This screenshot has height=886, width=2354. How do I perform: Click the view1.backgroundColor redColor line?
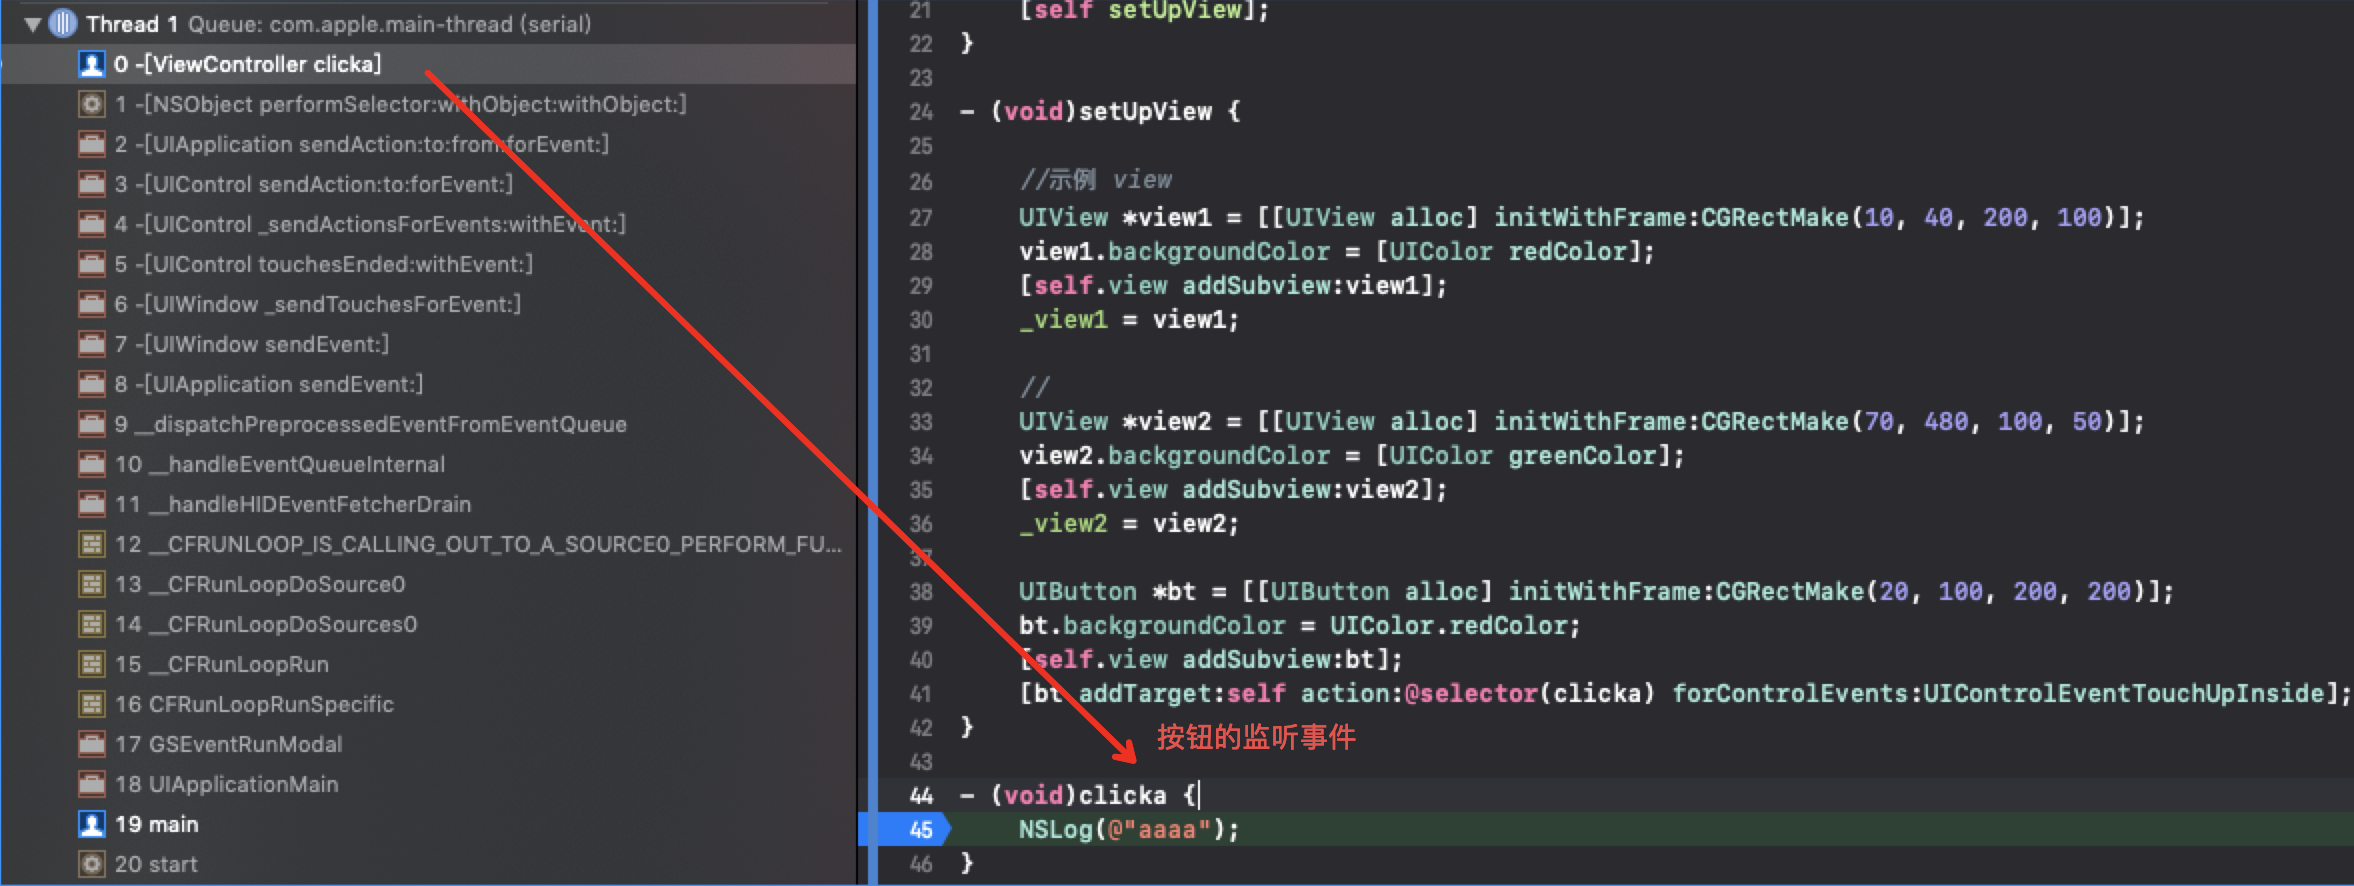pos(1336,251)
